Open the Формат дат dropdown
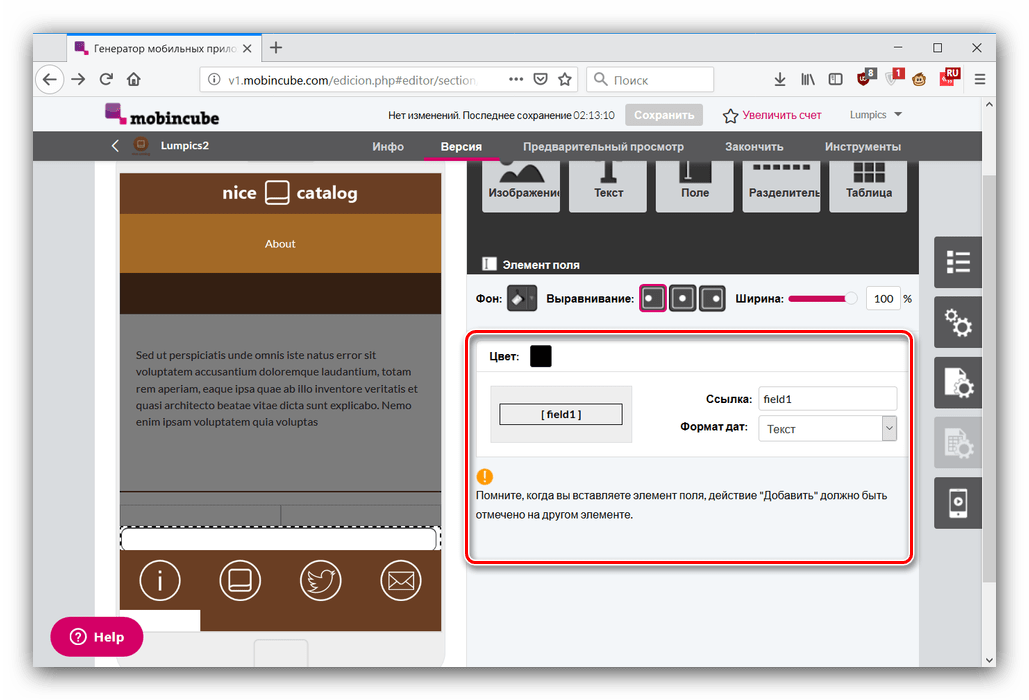This screenshot has width=1029, height=700. pyautogui.click(x=828, y=428)
